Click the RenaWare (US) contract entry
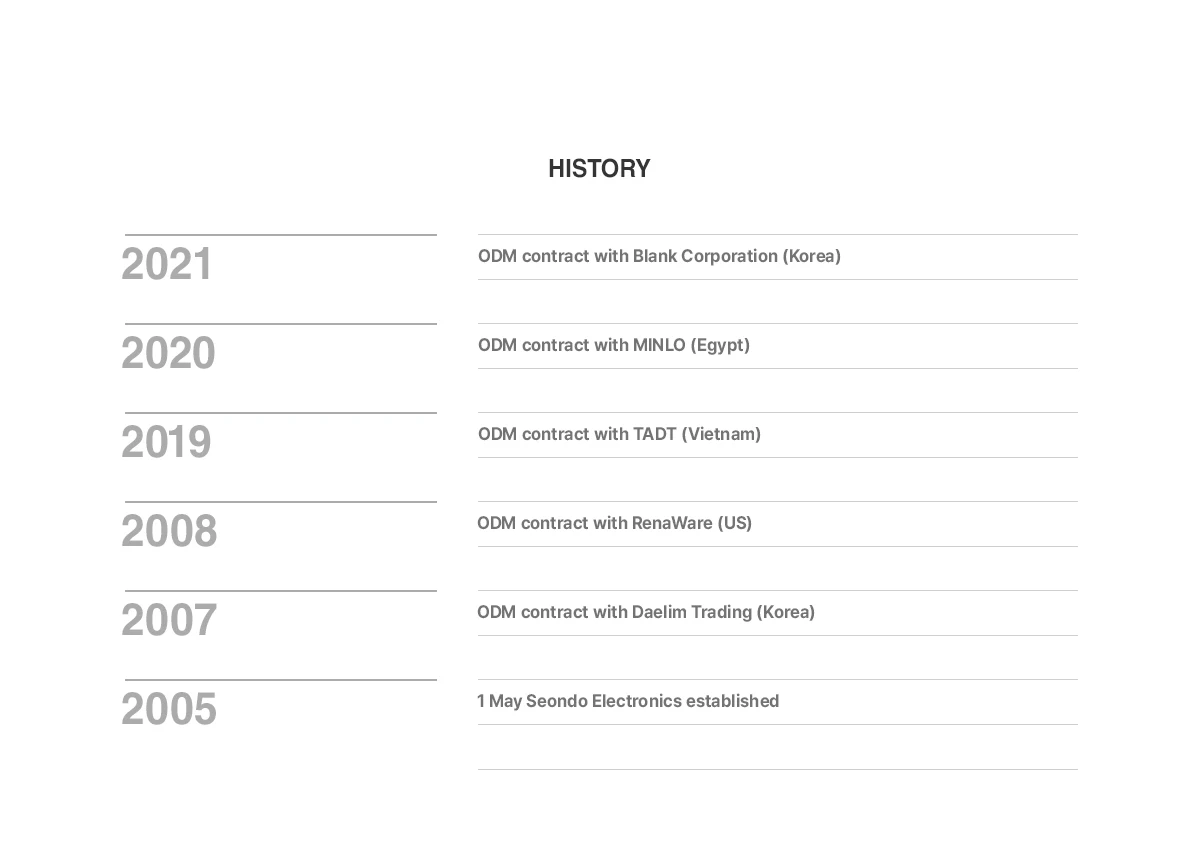This screenshot has width=1200, height=868. [x=614, y=523]
